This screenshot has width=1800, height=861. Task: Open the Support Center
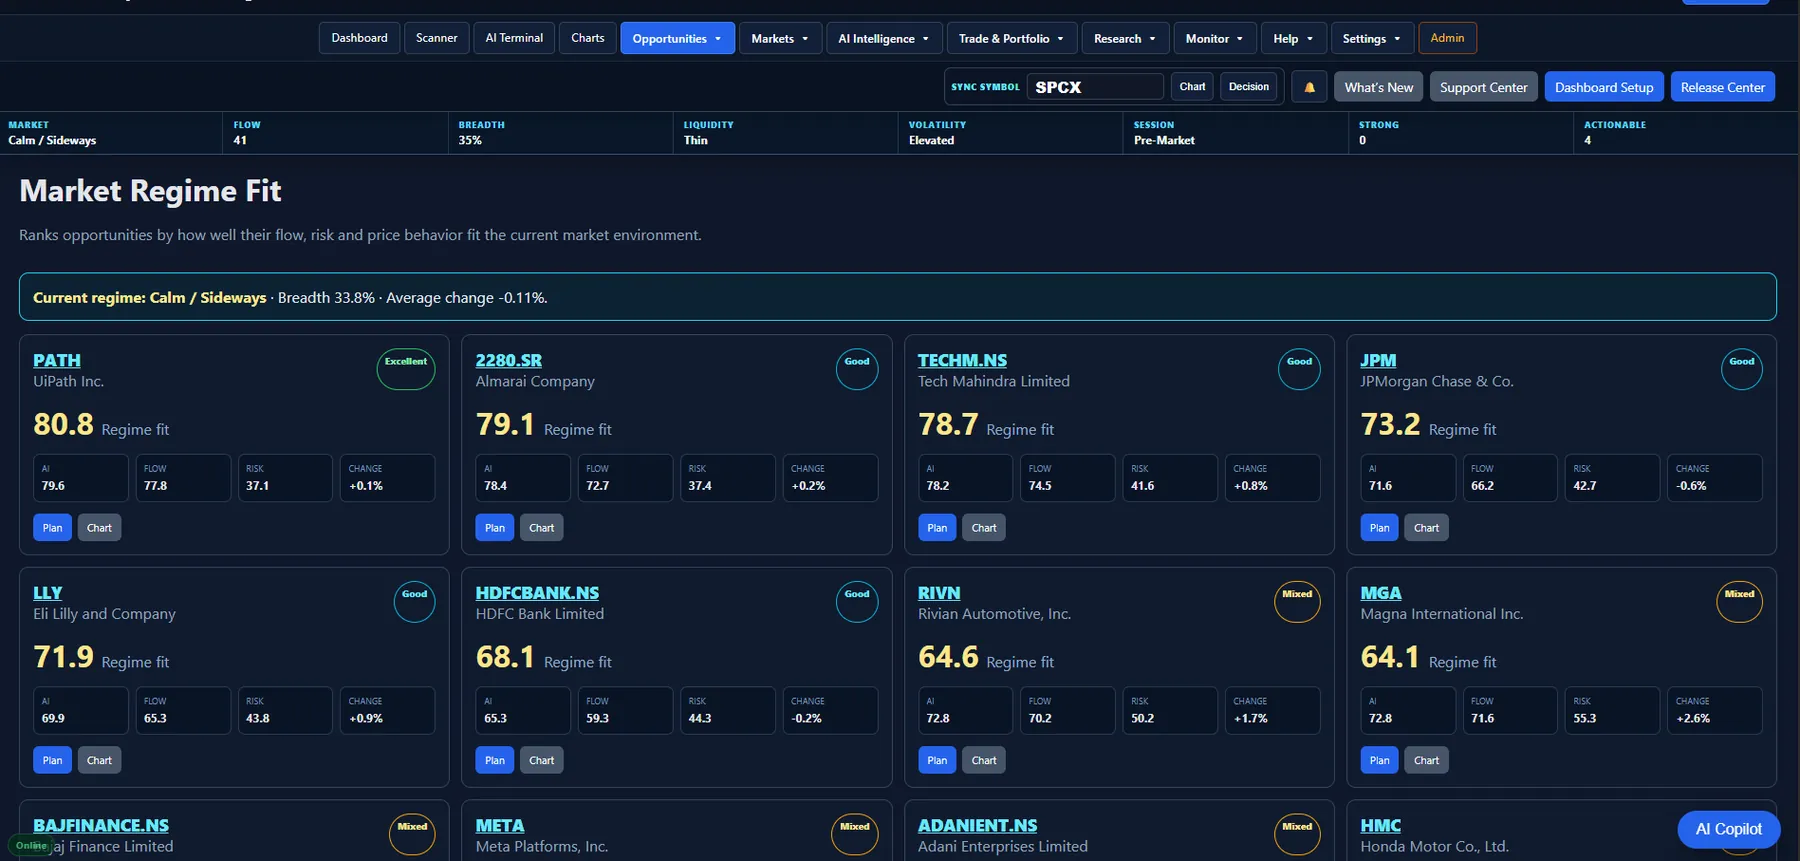coord(1483,87)
